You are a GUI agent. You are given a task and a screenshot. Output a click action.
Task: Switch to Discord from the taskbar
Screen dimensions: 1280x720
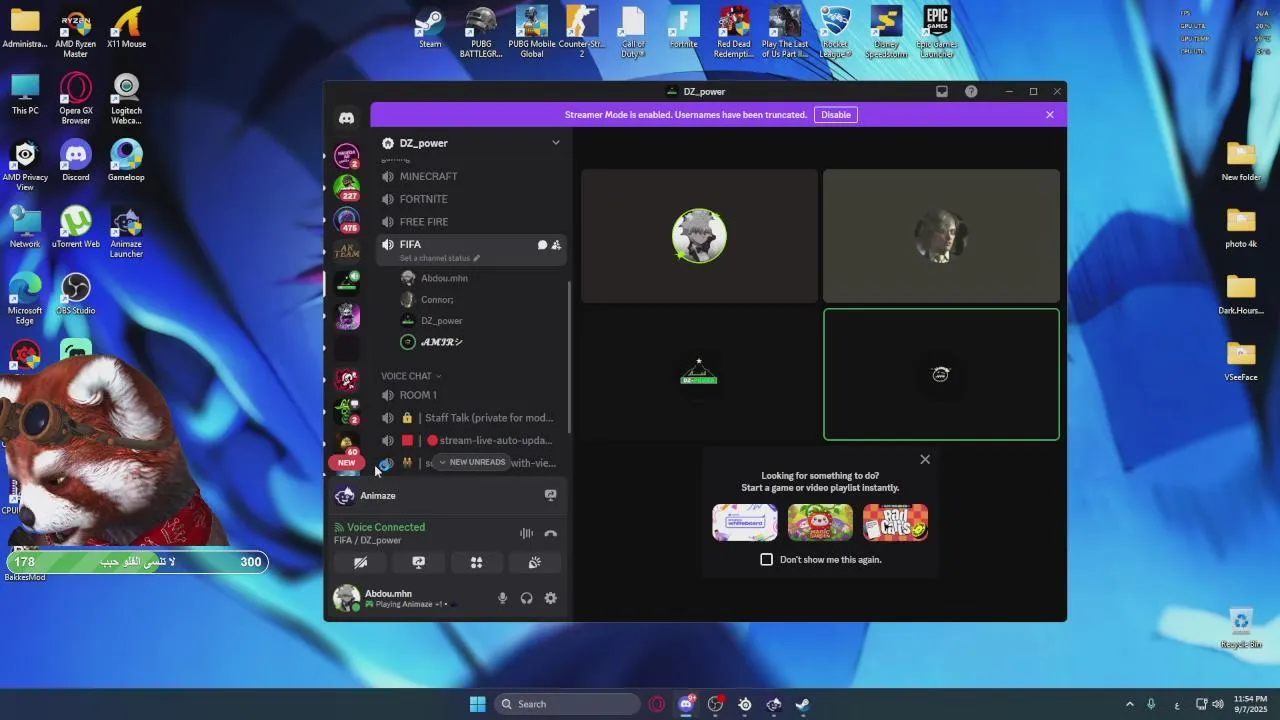[686, 704]
